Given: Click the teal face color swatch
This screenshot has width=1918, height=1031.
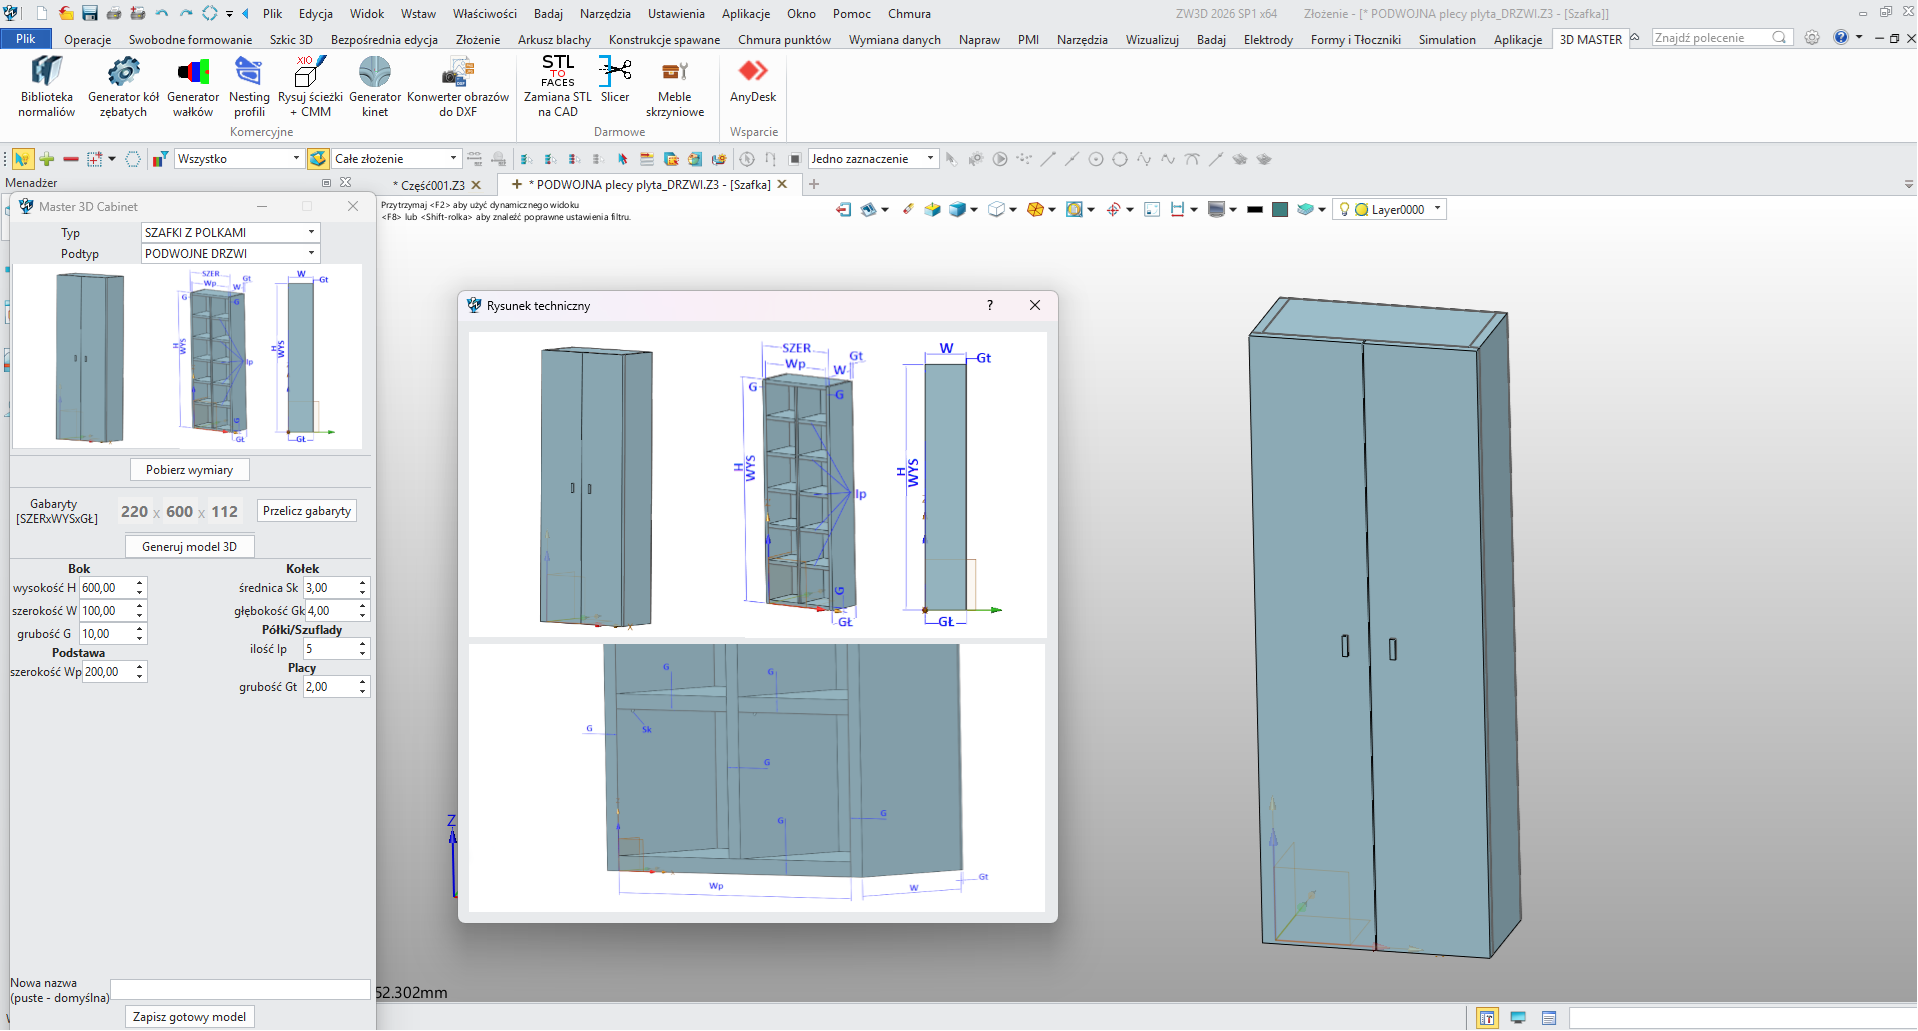Looking at the screenshot, I should [1279, 210].
